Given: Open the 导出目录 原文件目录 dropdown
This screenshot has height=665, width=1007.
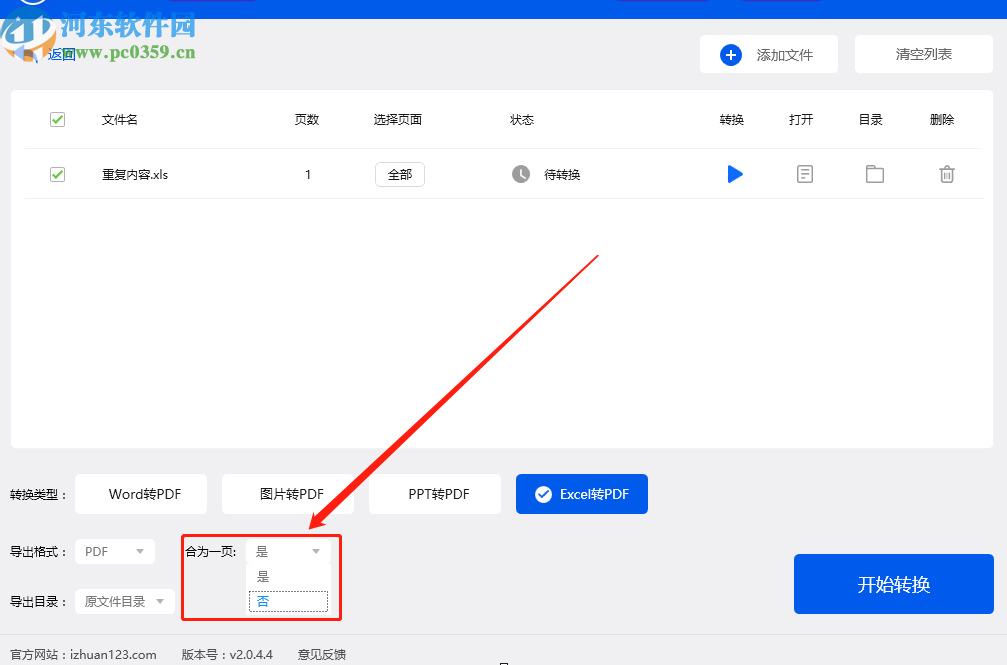Looking at the screenshot, I should pyautogui.click(x=124, y=601).
